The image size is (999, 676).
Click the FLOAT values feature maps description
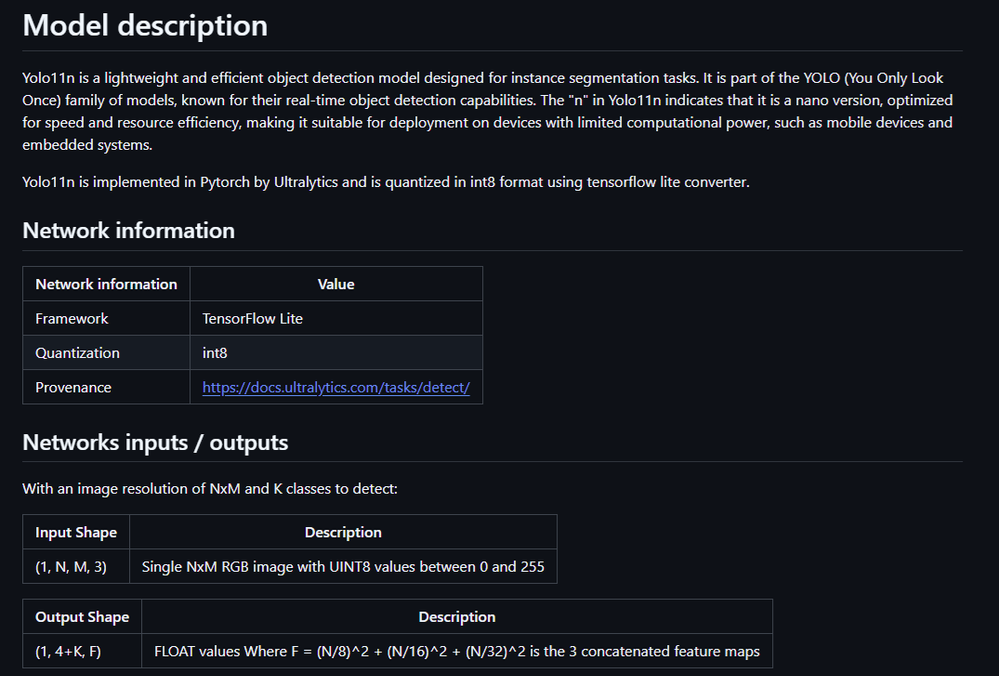(457, 651)
